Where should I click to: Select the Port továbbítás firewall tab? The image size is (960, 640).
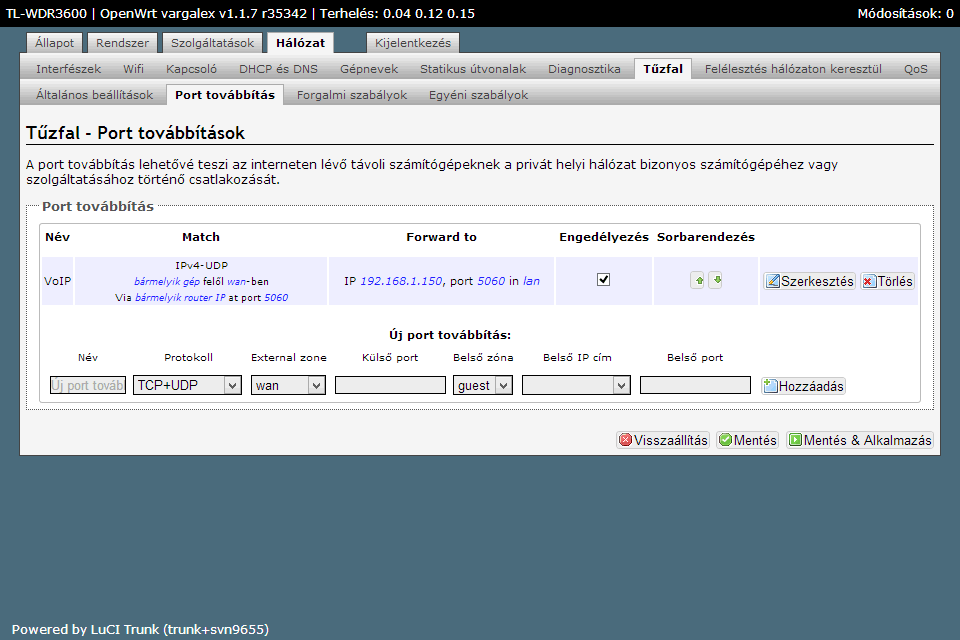225,95
